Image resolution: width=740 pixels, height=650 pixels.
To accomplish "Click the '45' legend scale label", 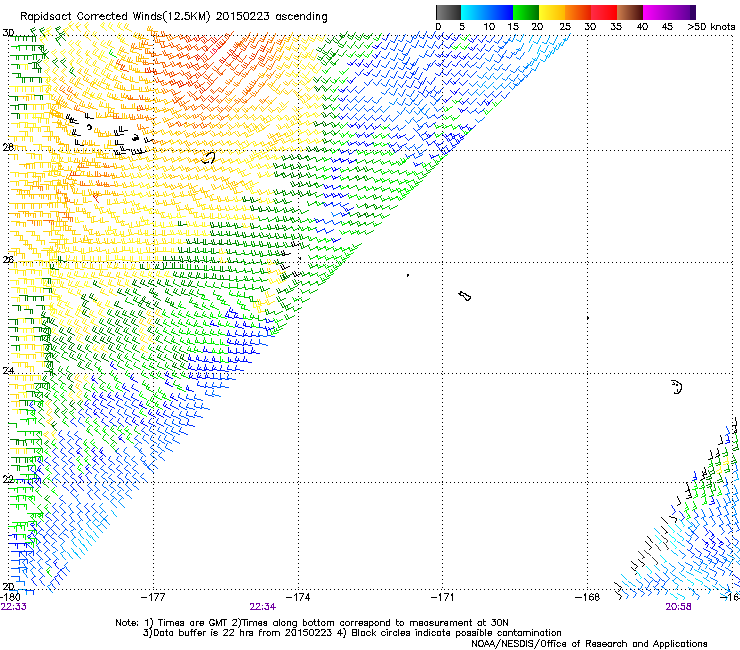I will pyautogui.click(x=667, y=27).
